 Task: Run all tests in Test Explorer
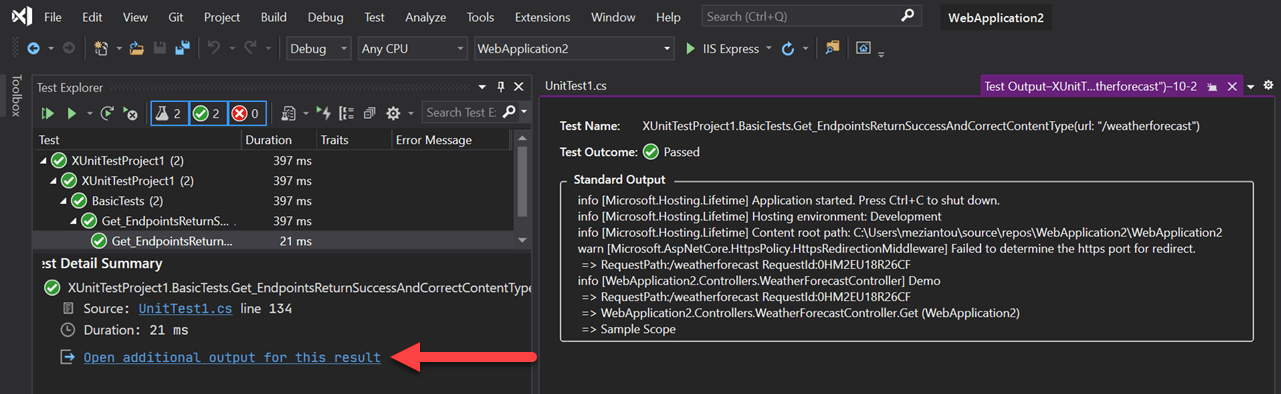pos(47,113)
